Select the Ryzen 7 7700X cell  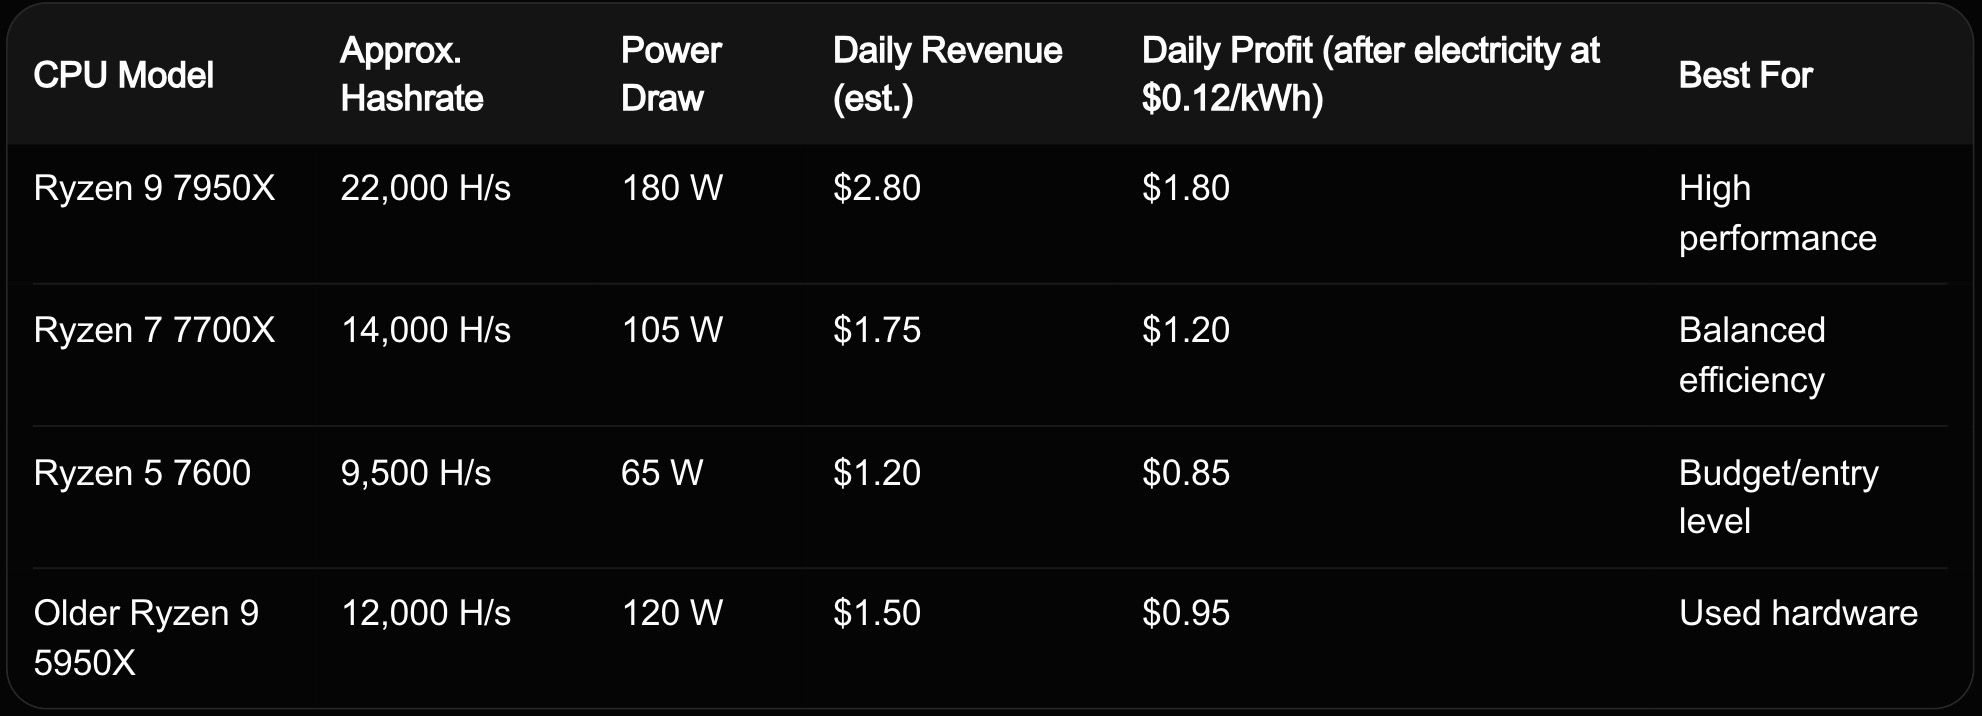click(154, 330)
